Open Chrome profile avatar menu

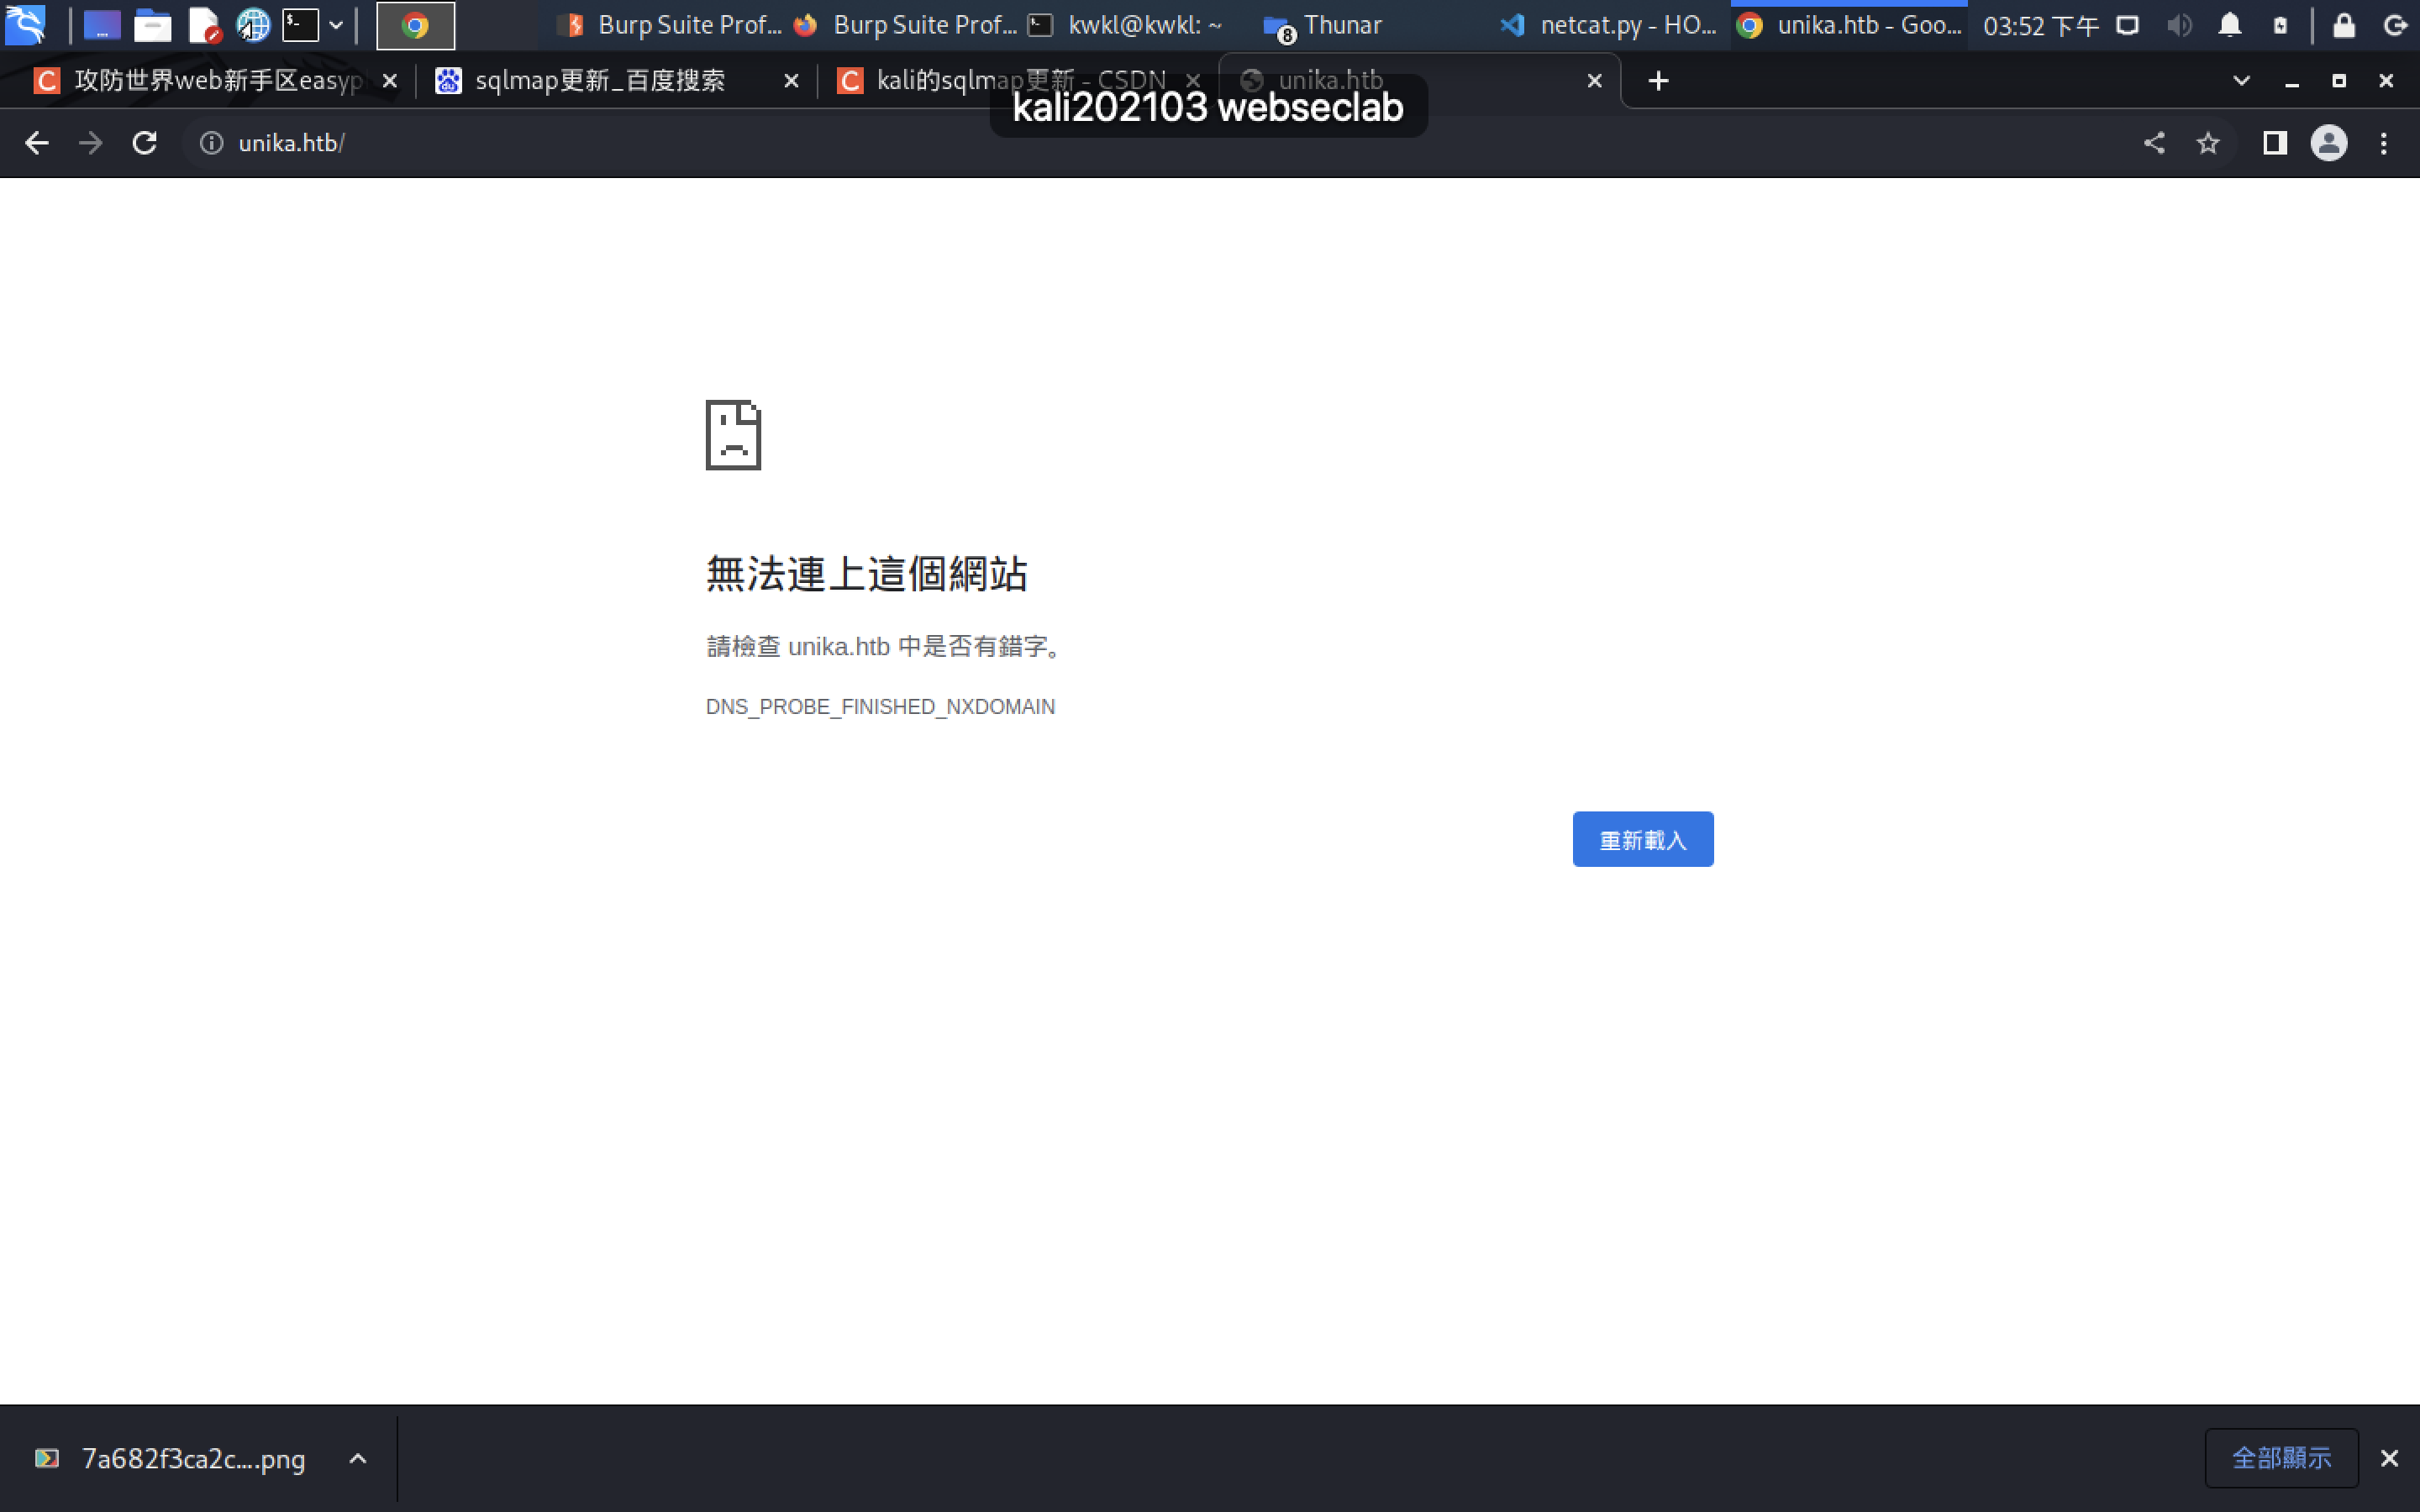coord(2328,143)
